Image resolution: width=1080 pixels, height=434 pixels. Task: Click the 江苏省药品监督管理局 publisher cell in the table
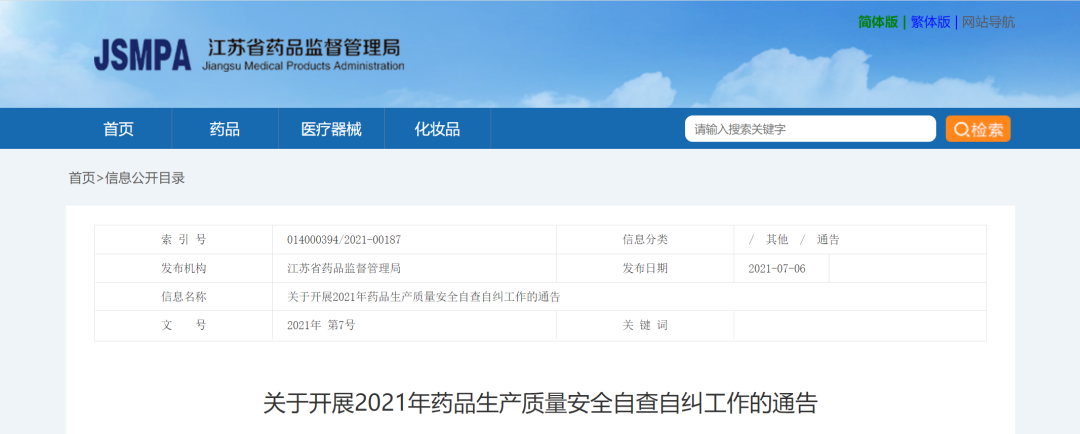point(343,269)
